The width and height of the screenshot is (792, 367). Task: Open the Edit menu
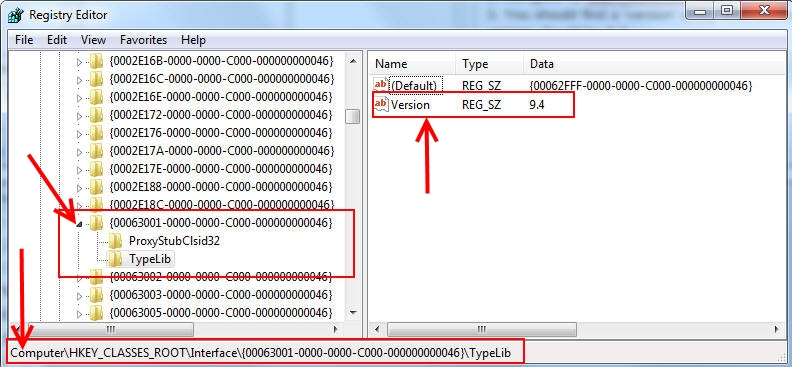tap(57, 40)
